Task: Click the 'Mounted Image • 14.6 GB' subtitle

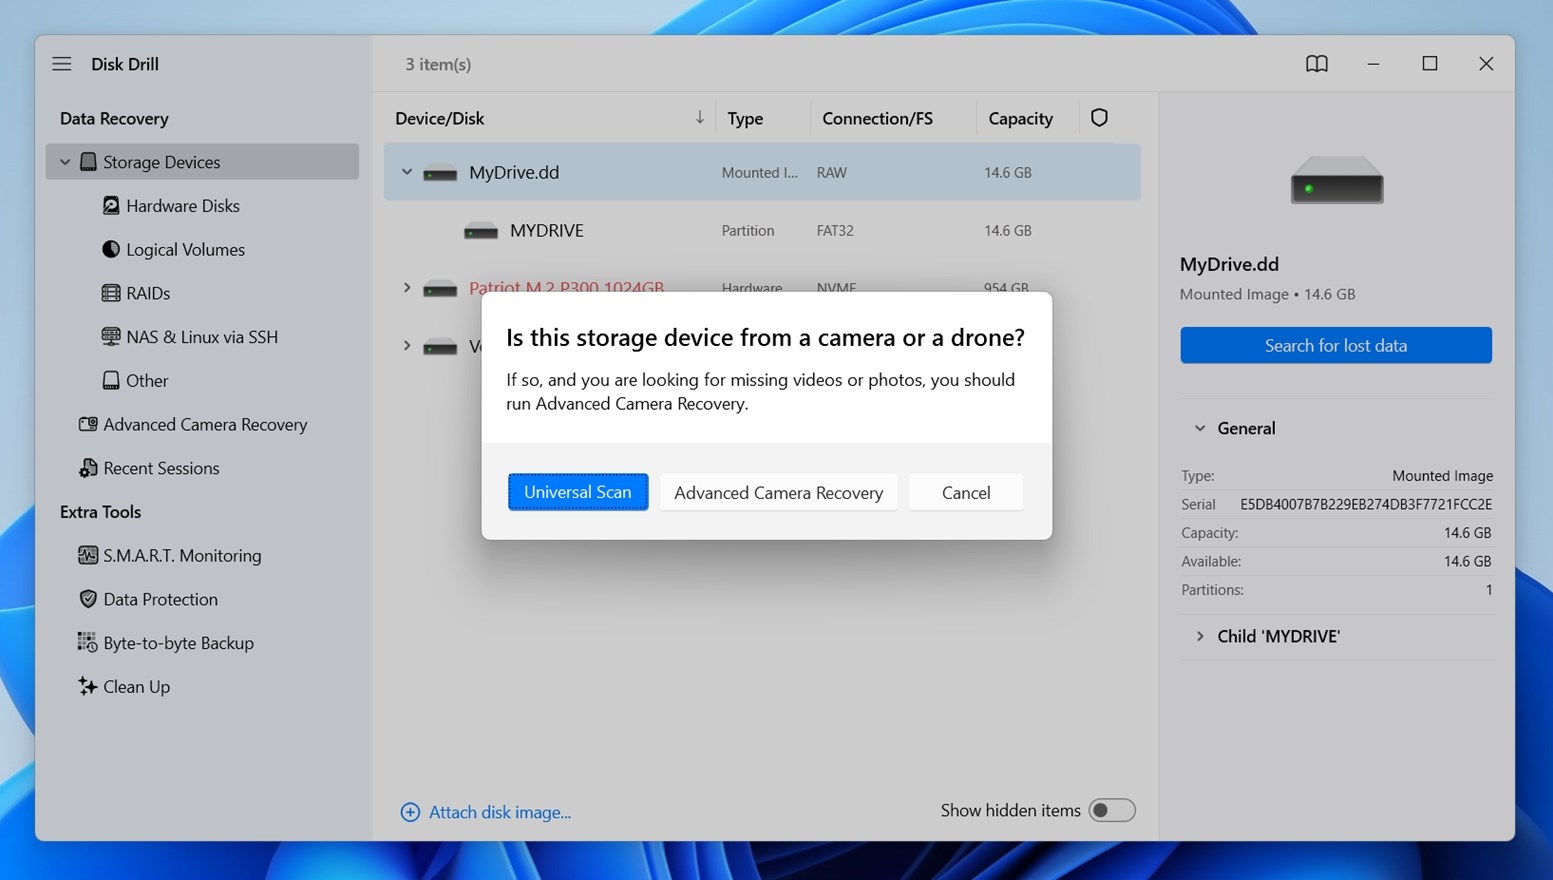Action: 1267,294
